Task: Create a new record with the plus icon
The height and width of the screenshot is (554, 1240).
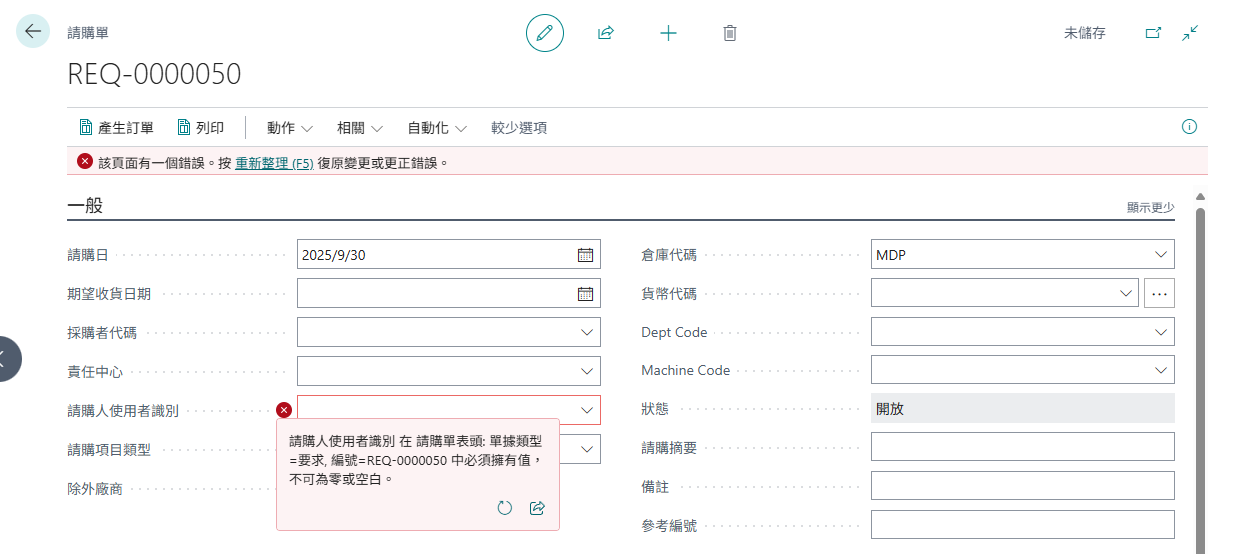Action: click(668, 33)
